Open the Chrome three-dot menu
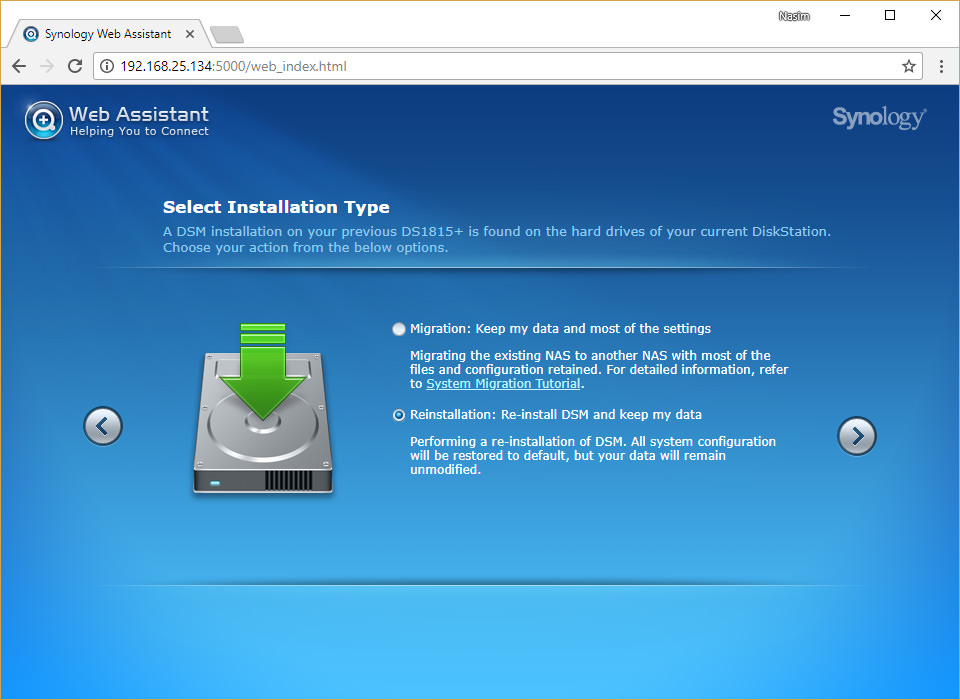The image size is (960, 700). click(941, 66)
